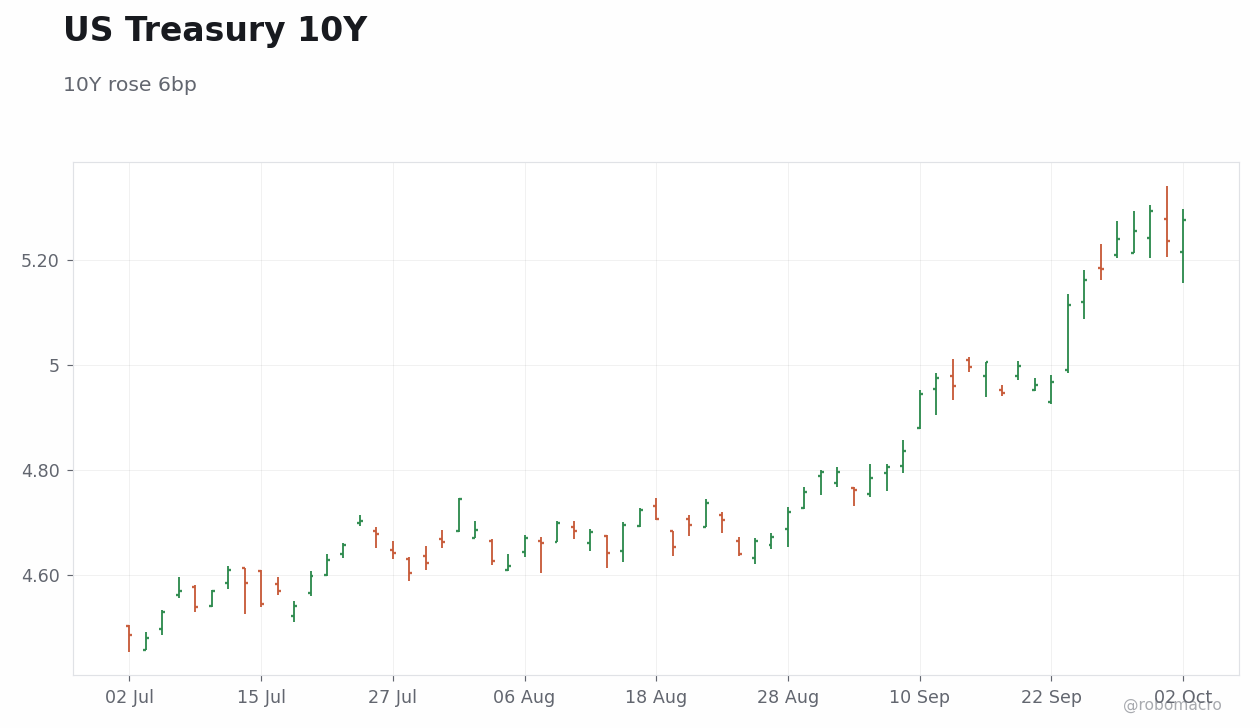Select the 27 Jul x-axis label
The width and height of the screenshot is (1260, 728).
point(392,698)
